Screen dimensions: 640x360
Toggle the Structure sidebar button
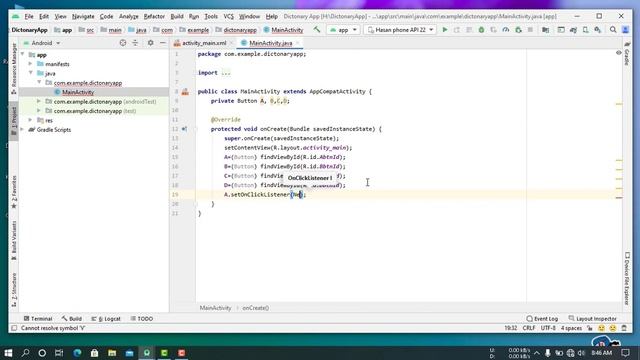(x=14, y=289)
